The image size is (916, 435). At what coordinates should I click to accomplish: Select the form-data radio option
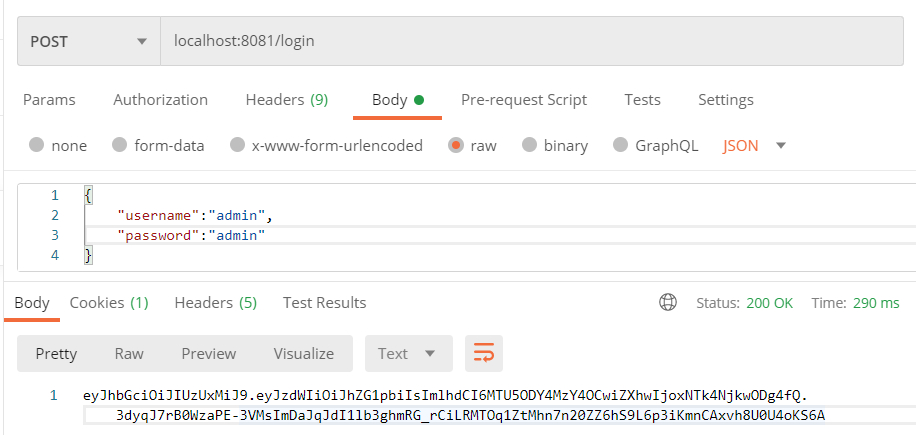(120, 145)
